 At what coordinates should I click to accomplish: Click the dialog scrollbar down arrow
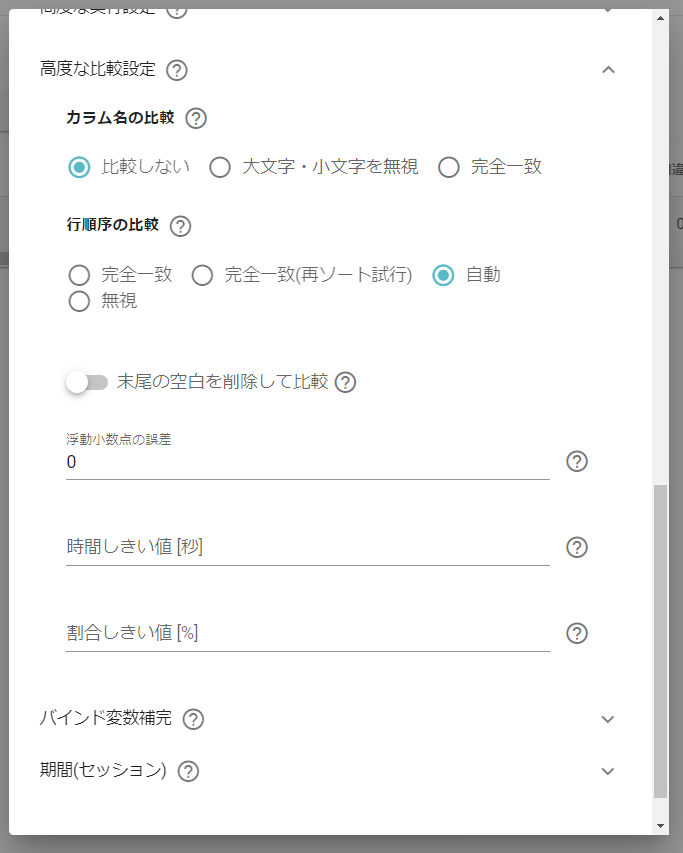tap(660, 826)
